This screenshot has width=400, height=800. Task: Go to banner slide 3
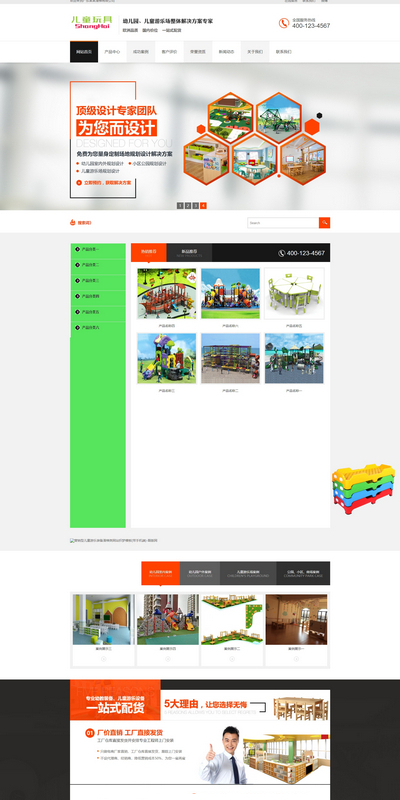click(x=195, y=206)
